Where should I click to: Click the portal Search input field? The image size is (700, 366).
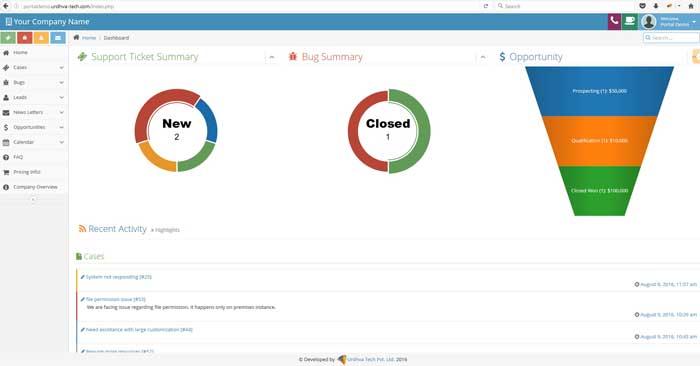(671, 38)
